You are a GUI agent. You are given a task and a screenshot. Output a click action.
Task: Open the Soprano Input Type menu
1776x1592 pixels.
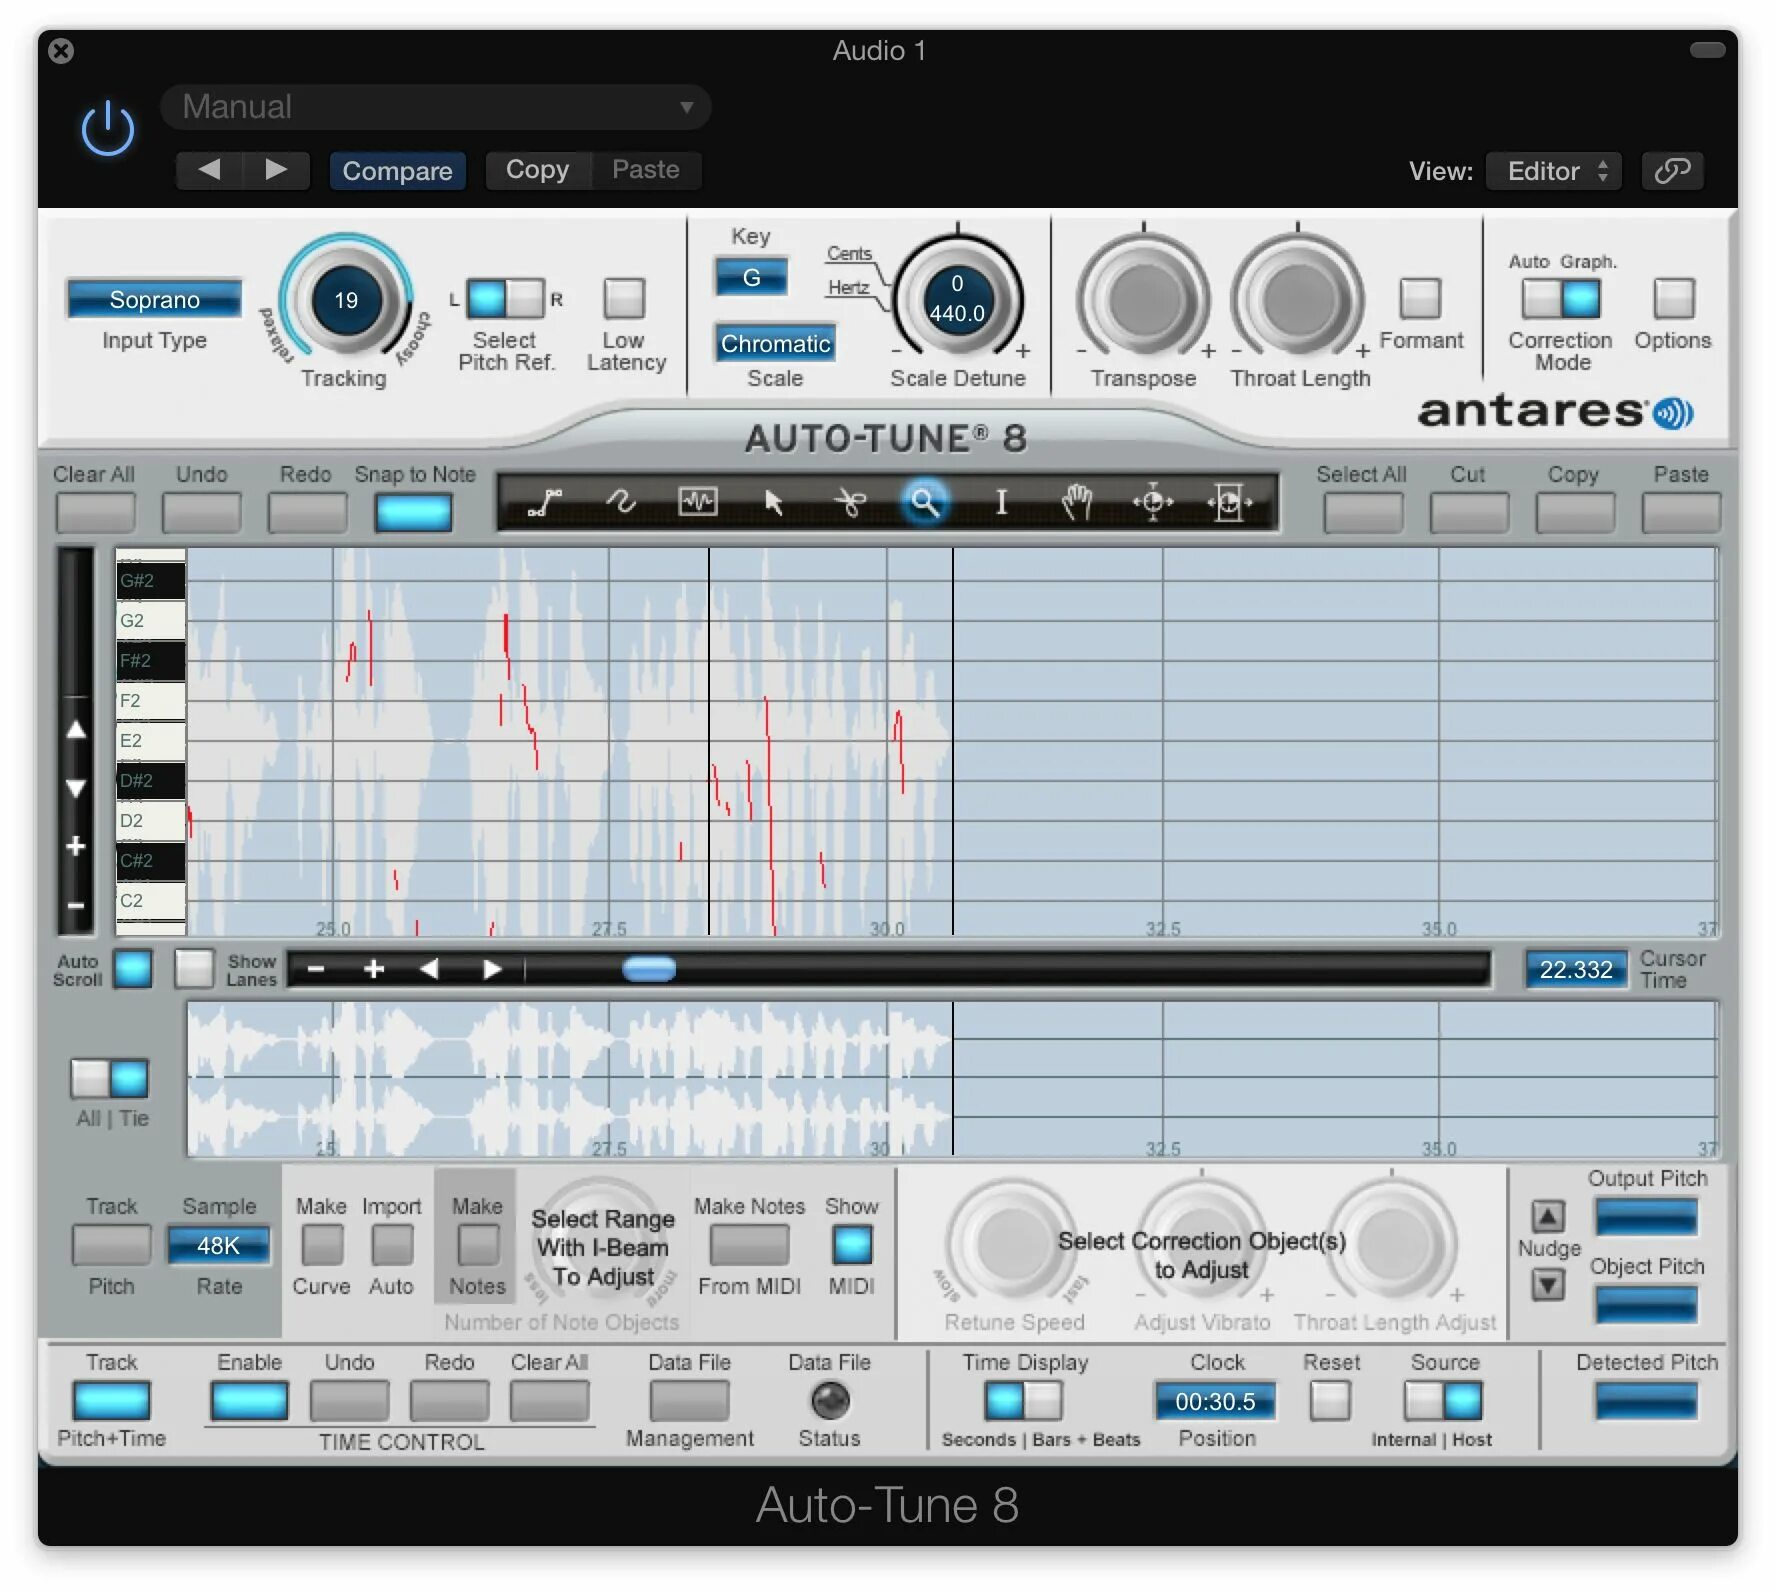154,299
